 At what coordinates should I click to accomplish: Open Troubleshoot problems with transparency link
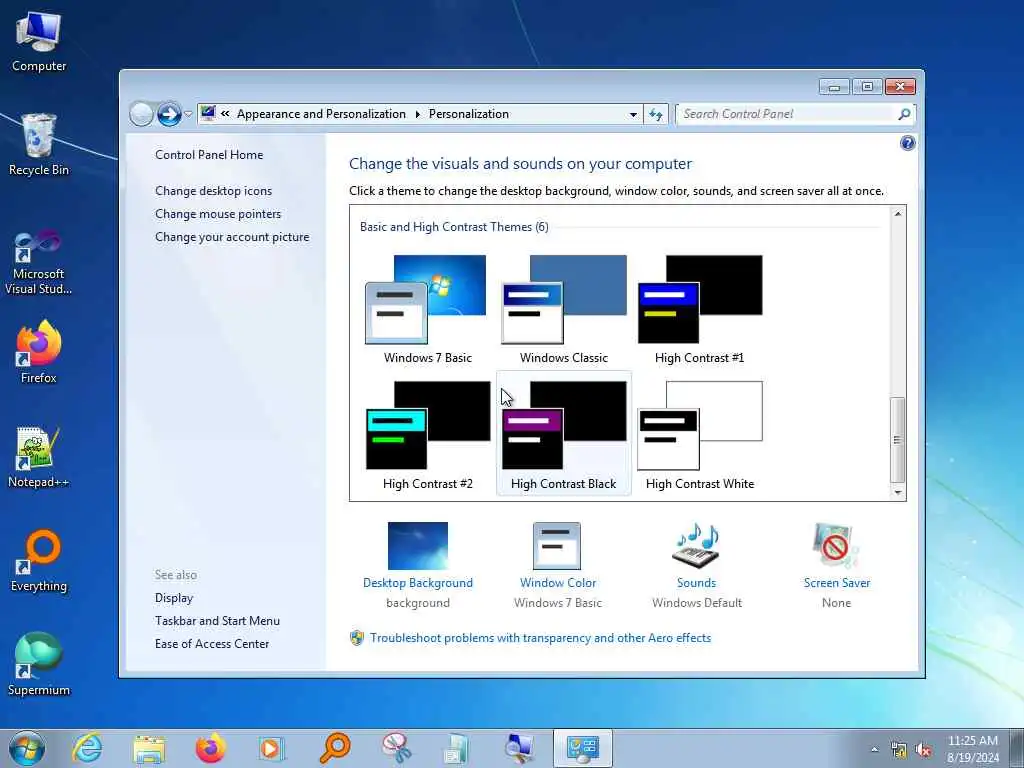click(540, 638)
